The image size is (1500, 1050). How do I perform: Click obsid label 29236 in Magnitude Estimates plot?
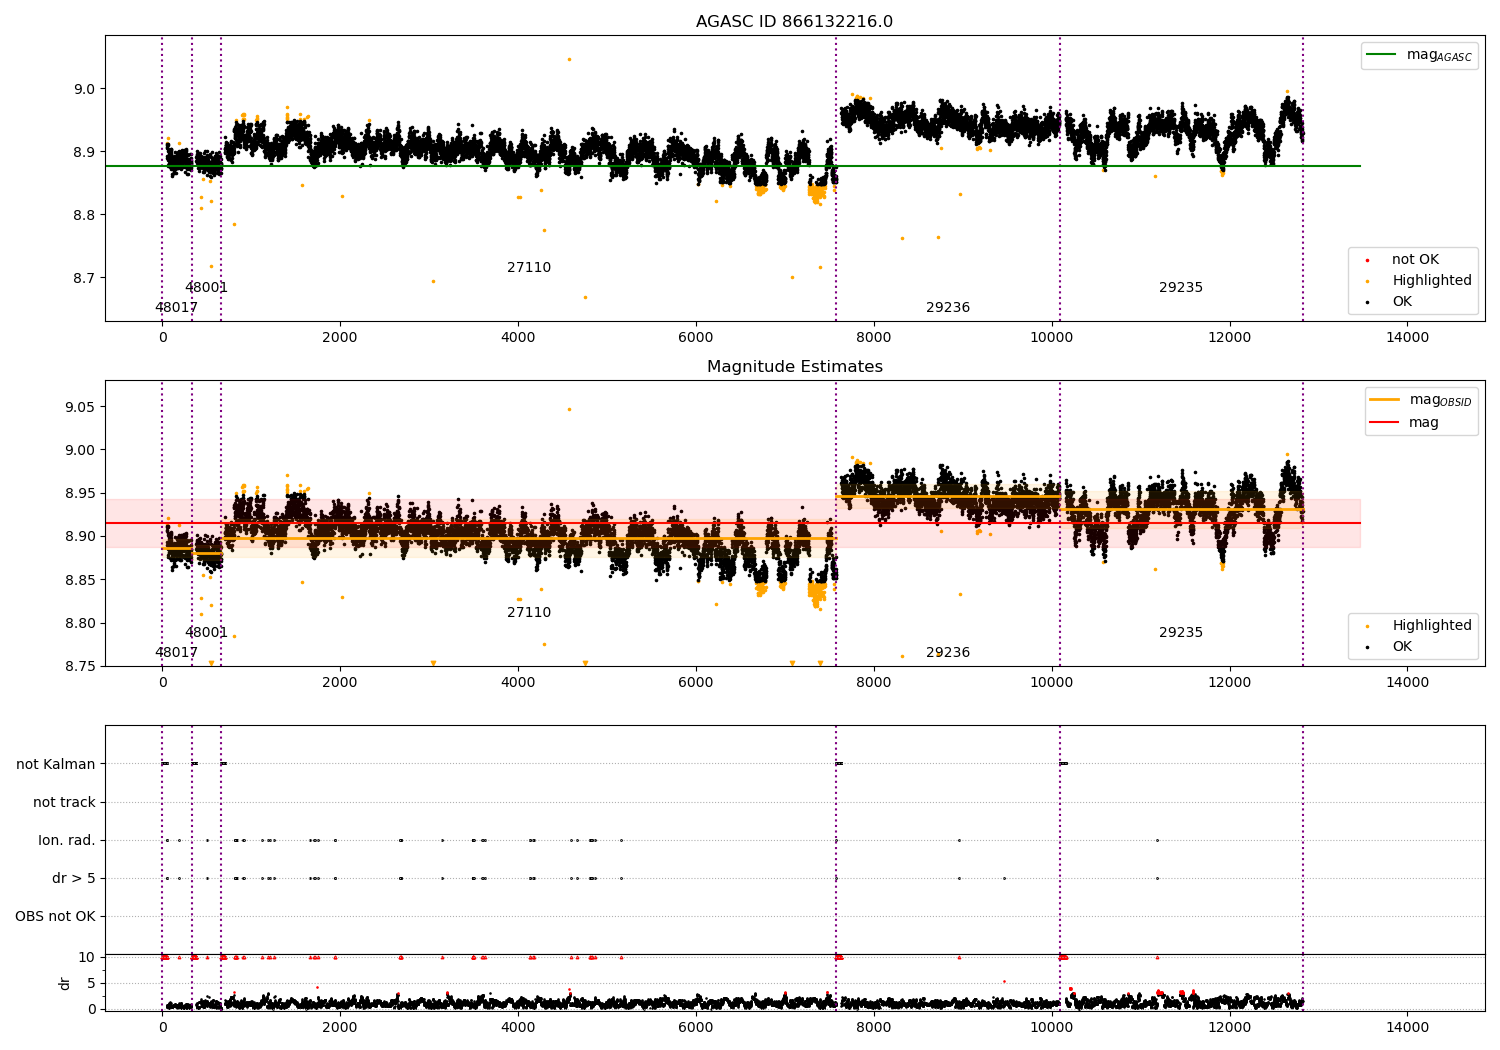tap(948, 653)
